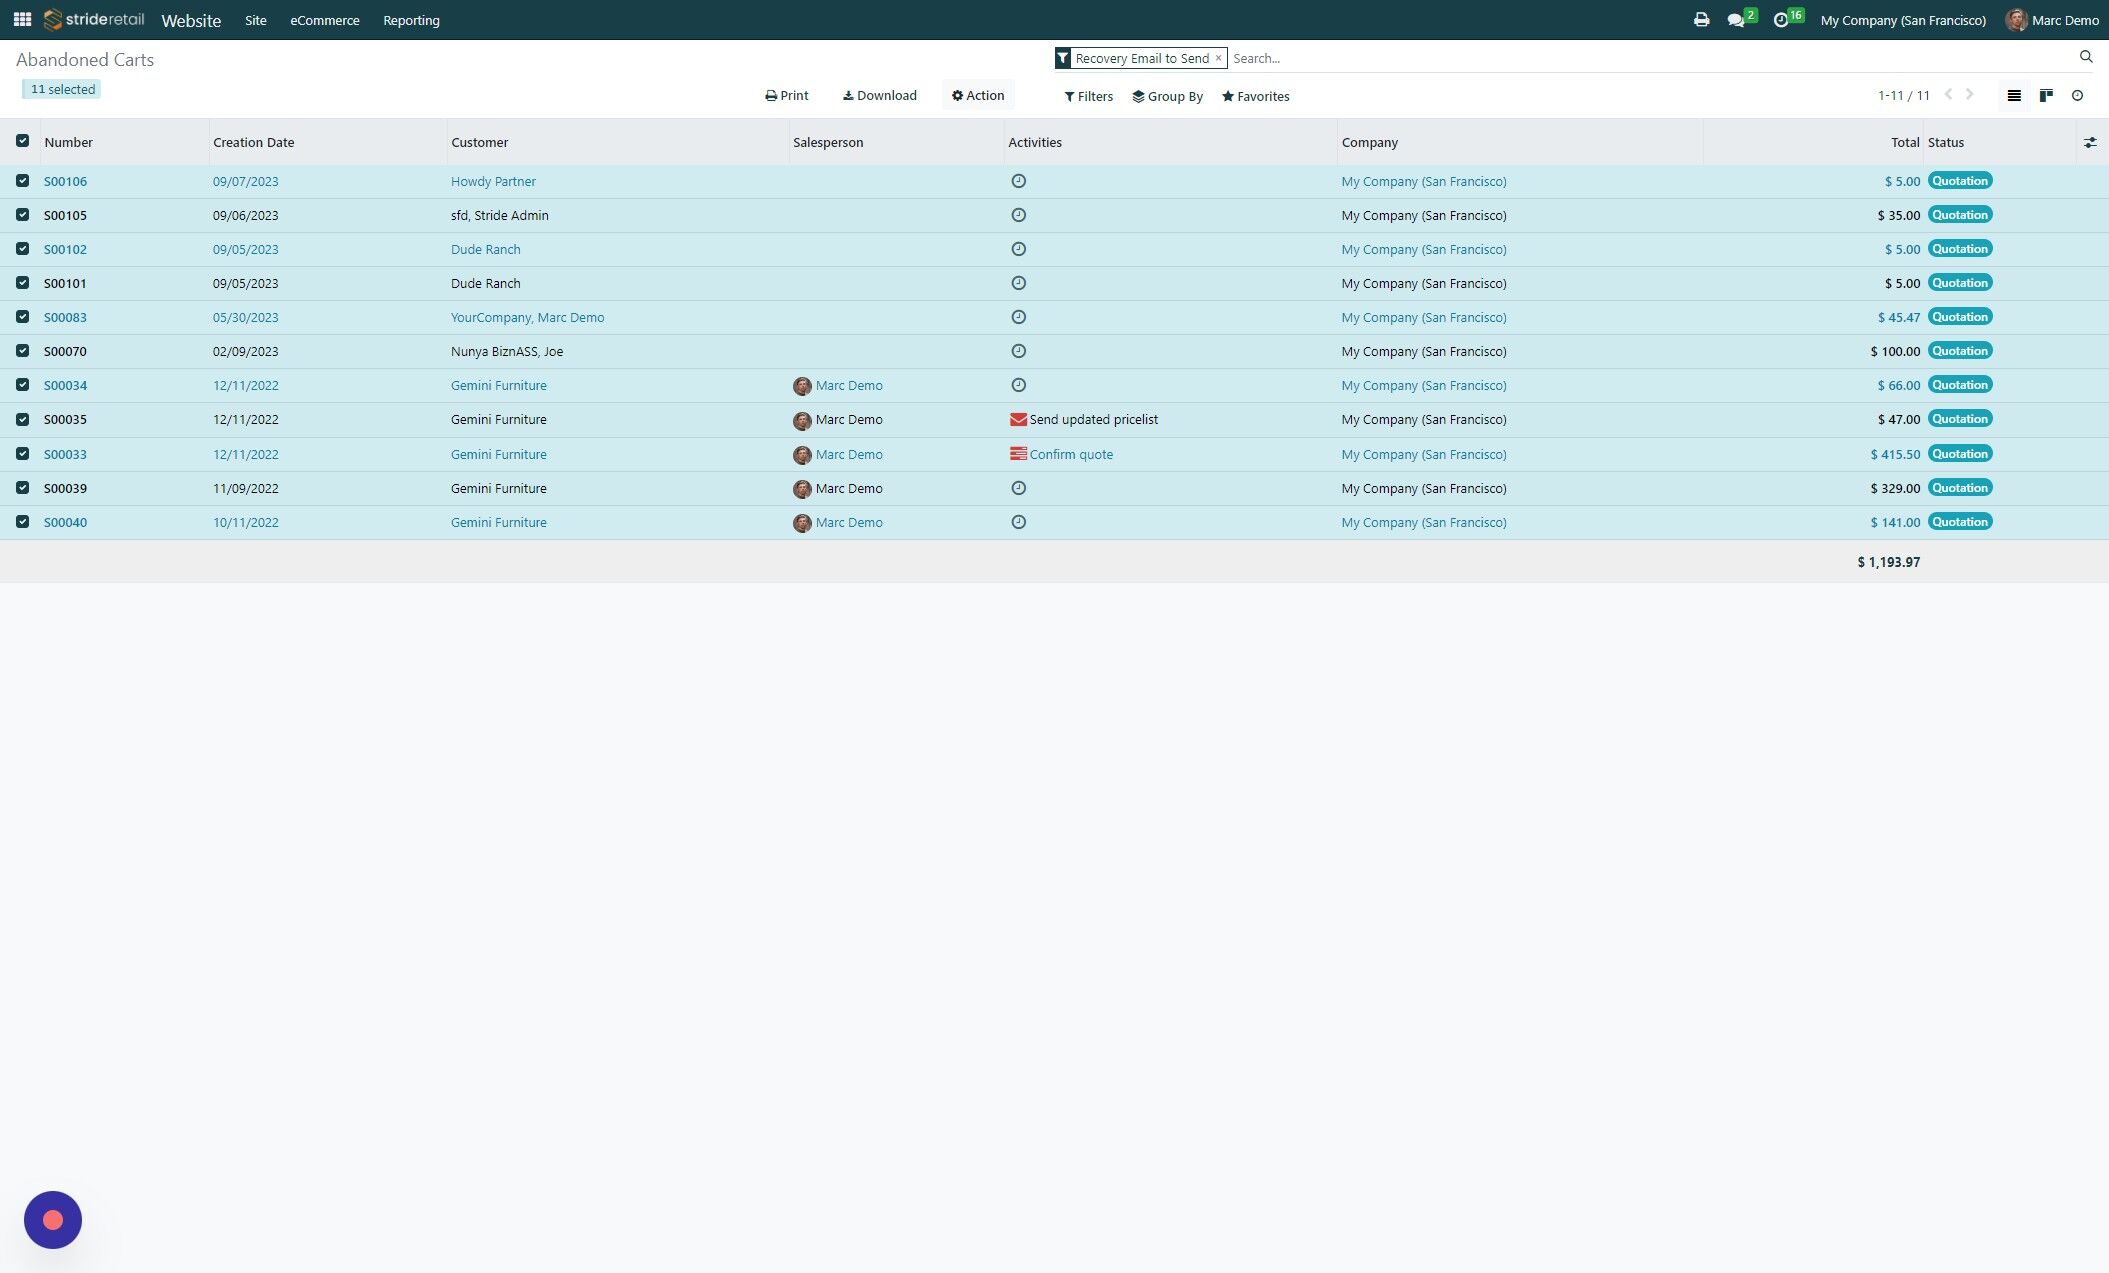Go to previous page arrow
The width and height of the screenshot is (2109, 1273).
coord(1948,95)
